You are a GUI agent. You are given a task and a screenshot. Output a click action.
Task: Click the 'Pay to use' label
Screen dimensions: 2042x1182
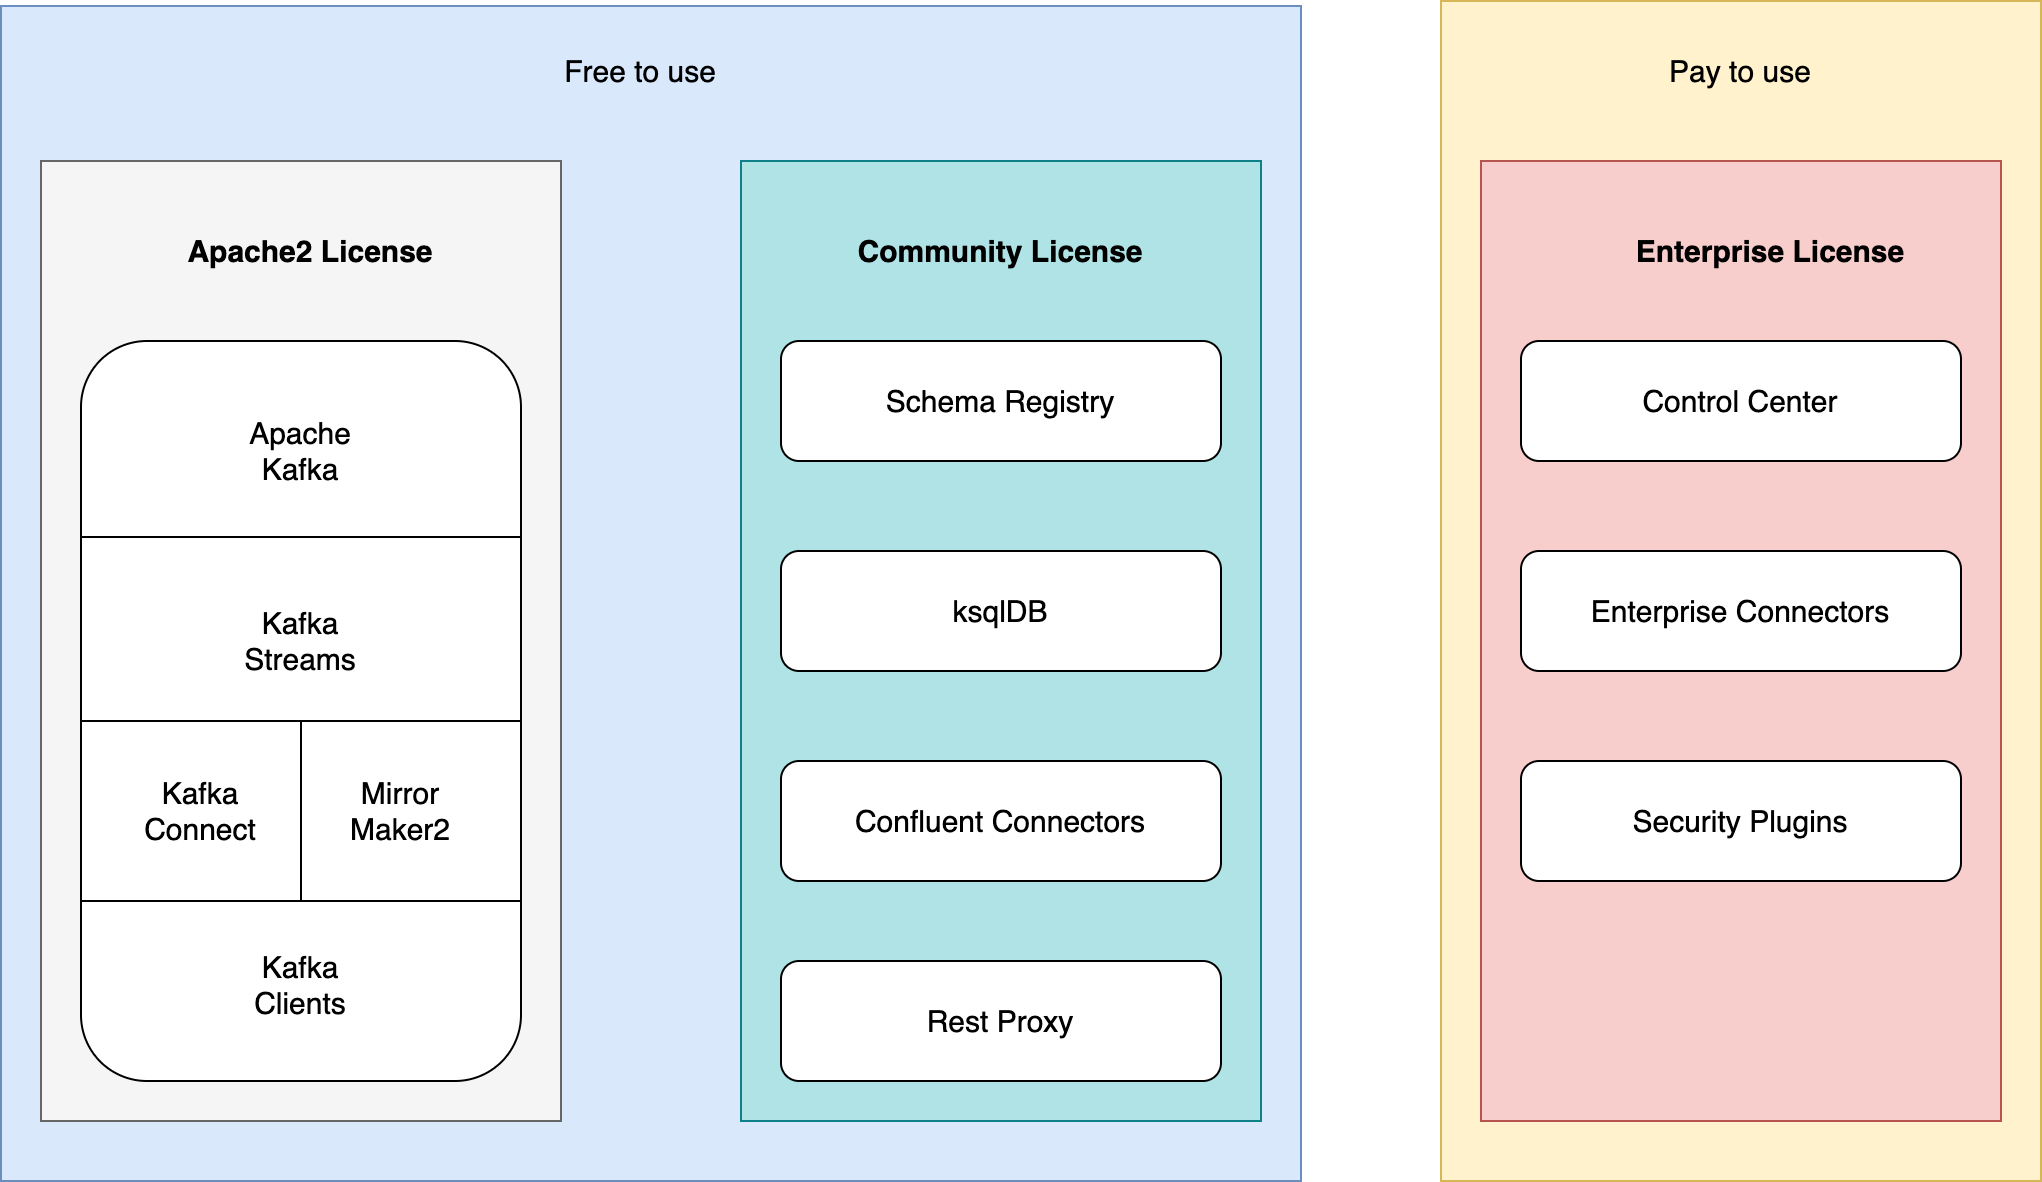[x=1740, y=72]
